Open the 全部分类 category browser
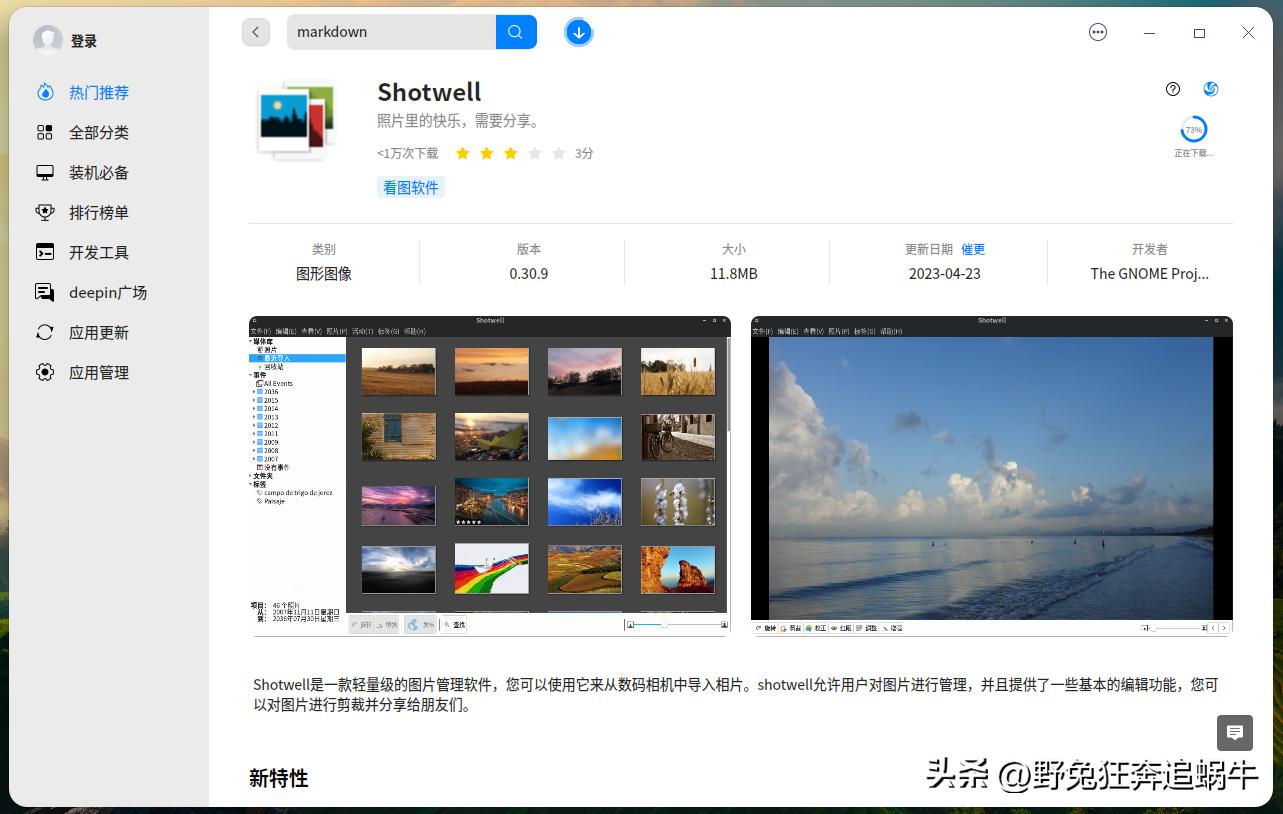The image size is (1283, 814). (99, 132)
